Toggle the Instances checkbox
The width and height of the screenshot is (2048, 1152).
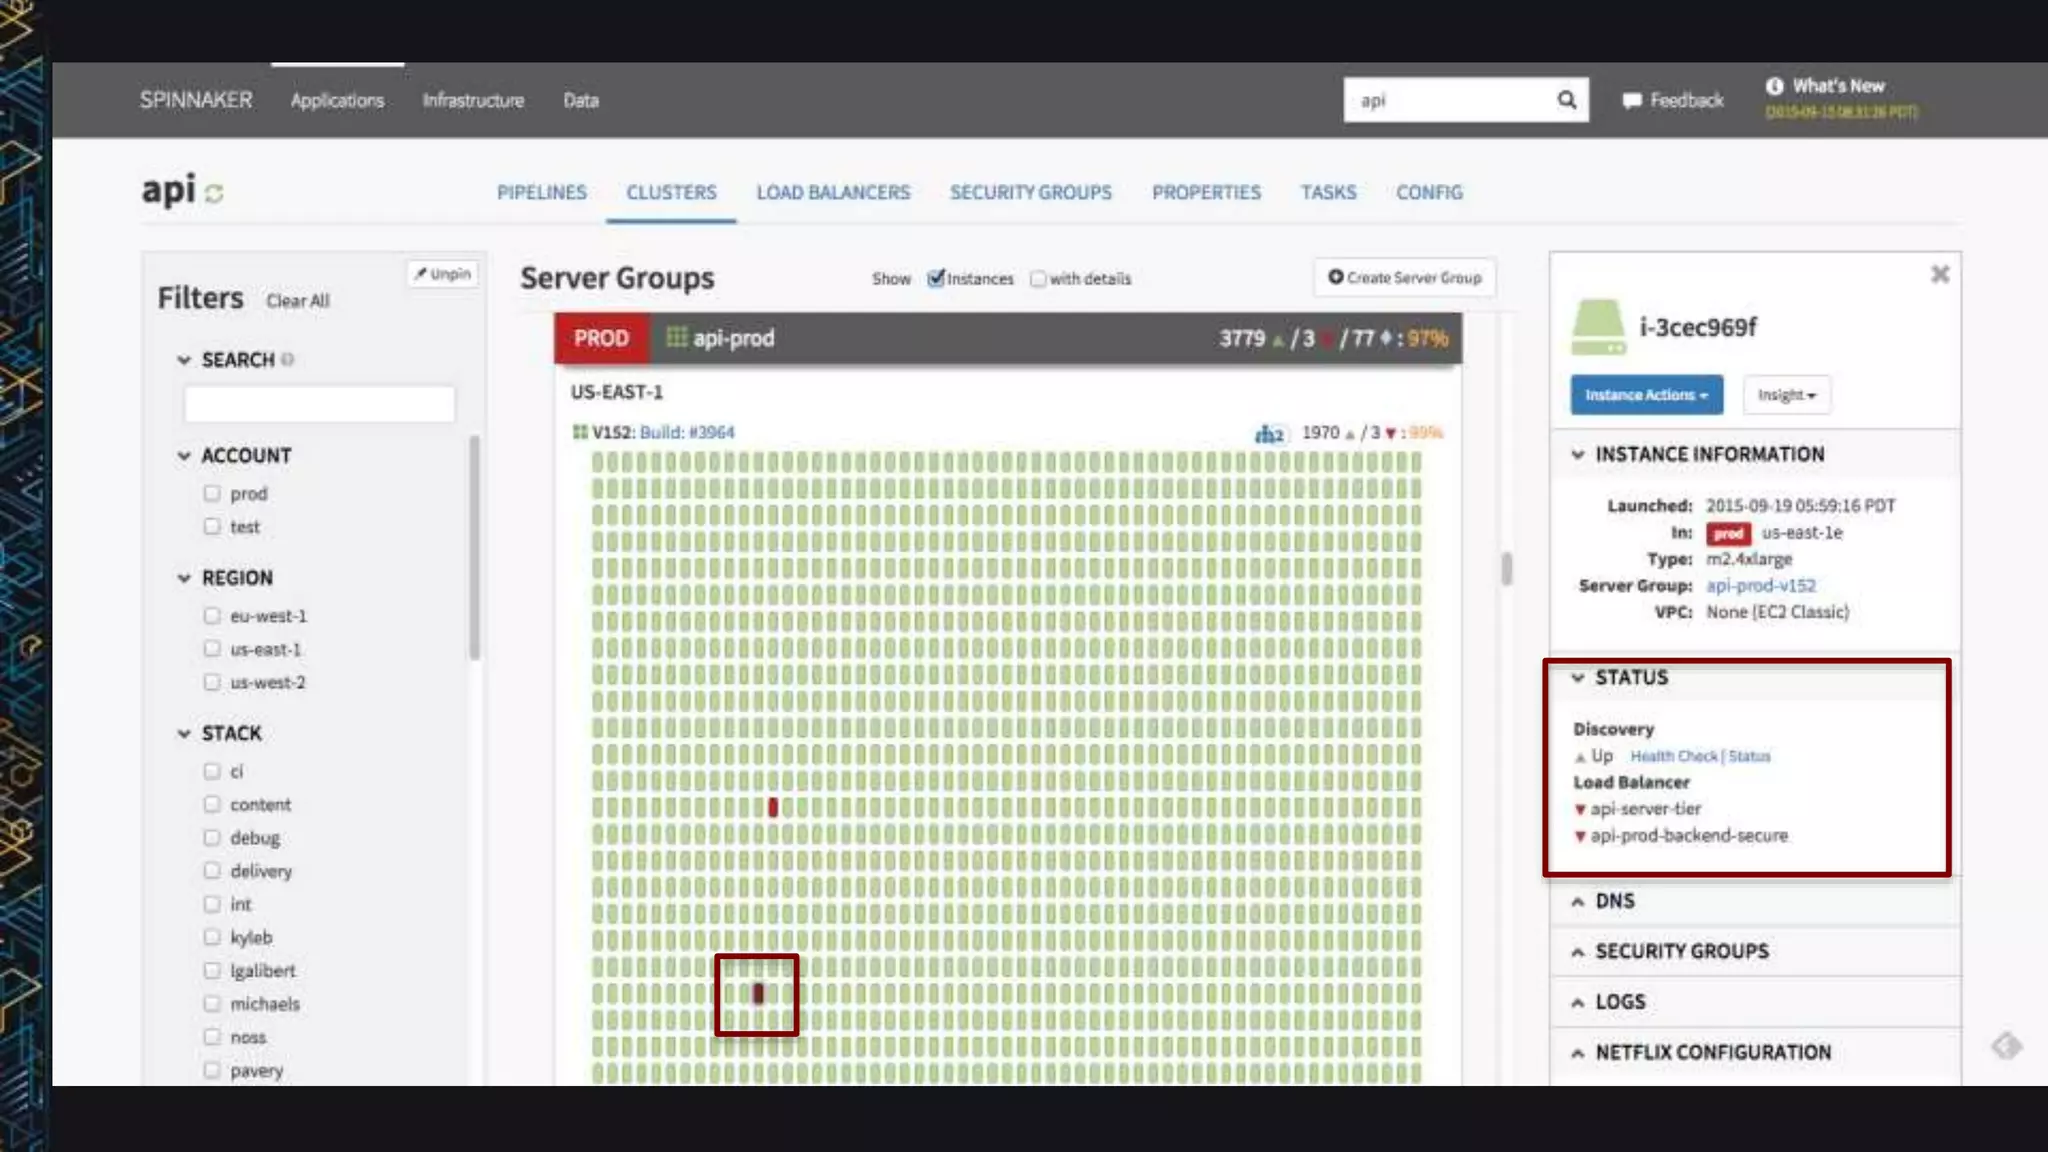pos(936,279)
